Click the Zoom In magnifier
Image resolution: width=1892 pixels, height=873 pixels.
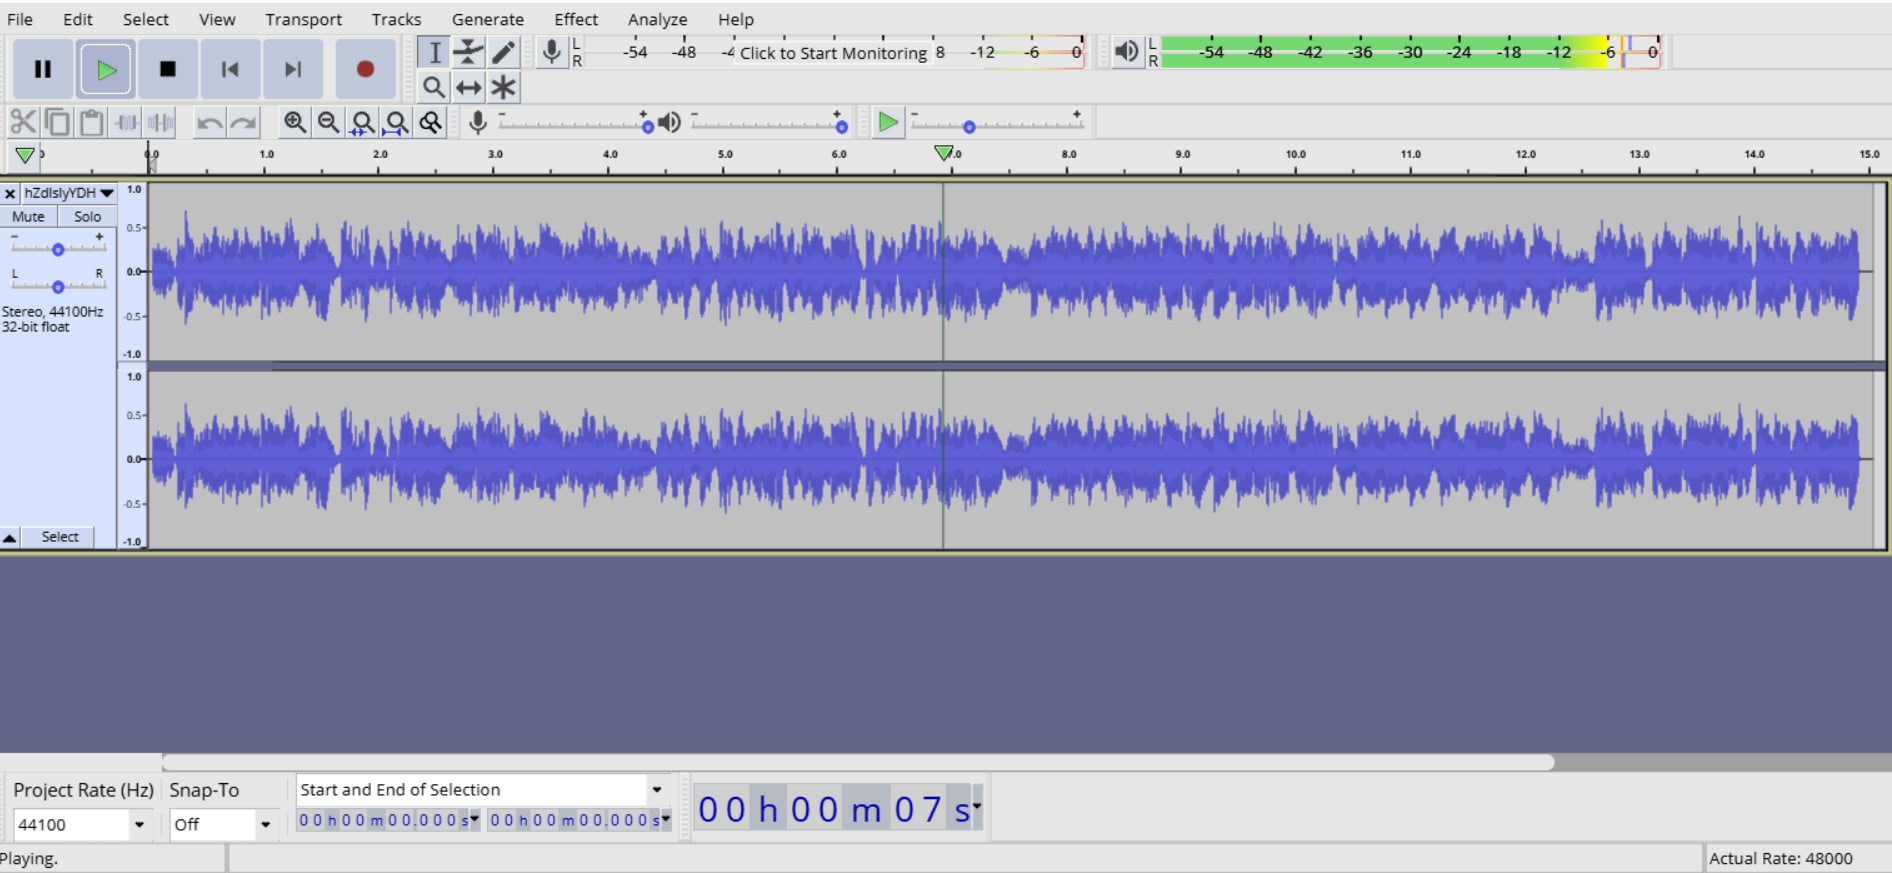[294, 122]
